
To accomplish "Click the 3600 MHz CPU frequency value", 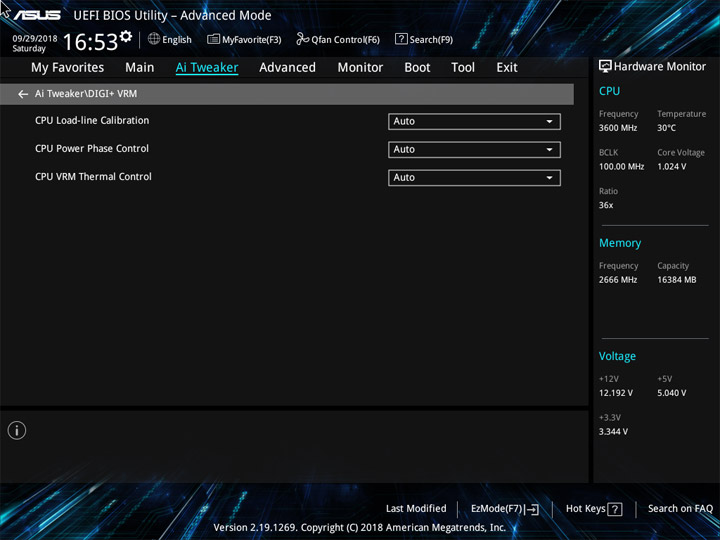I will [x=618, y=128].
